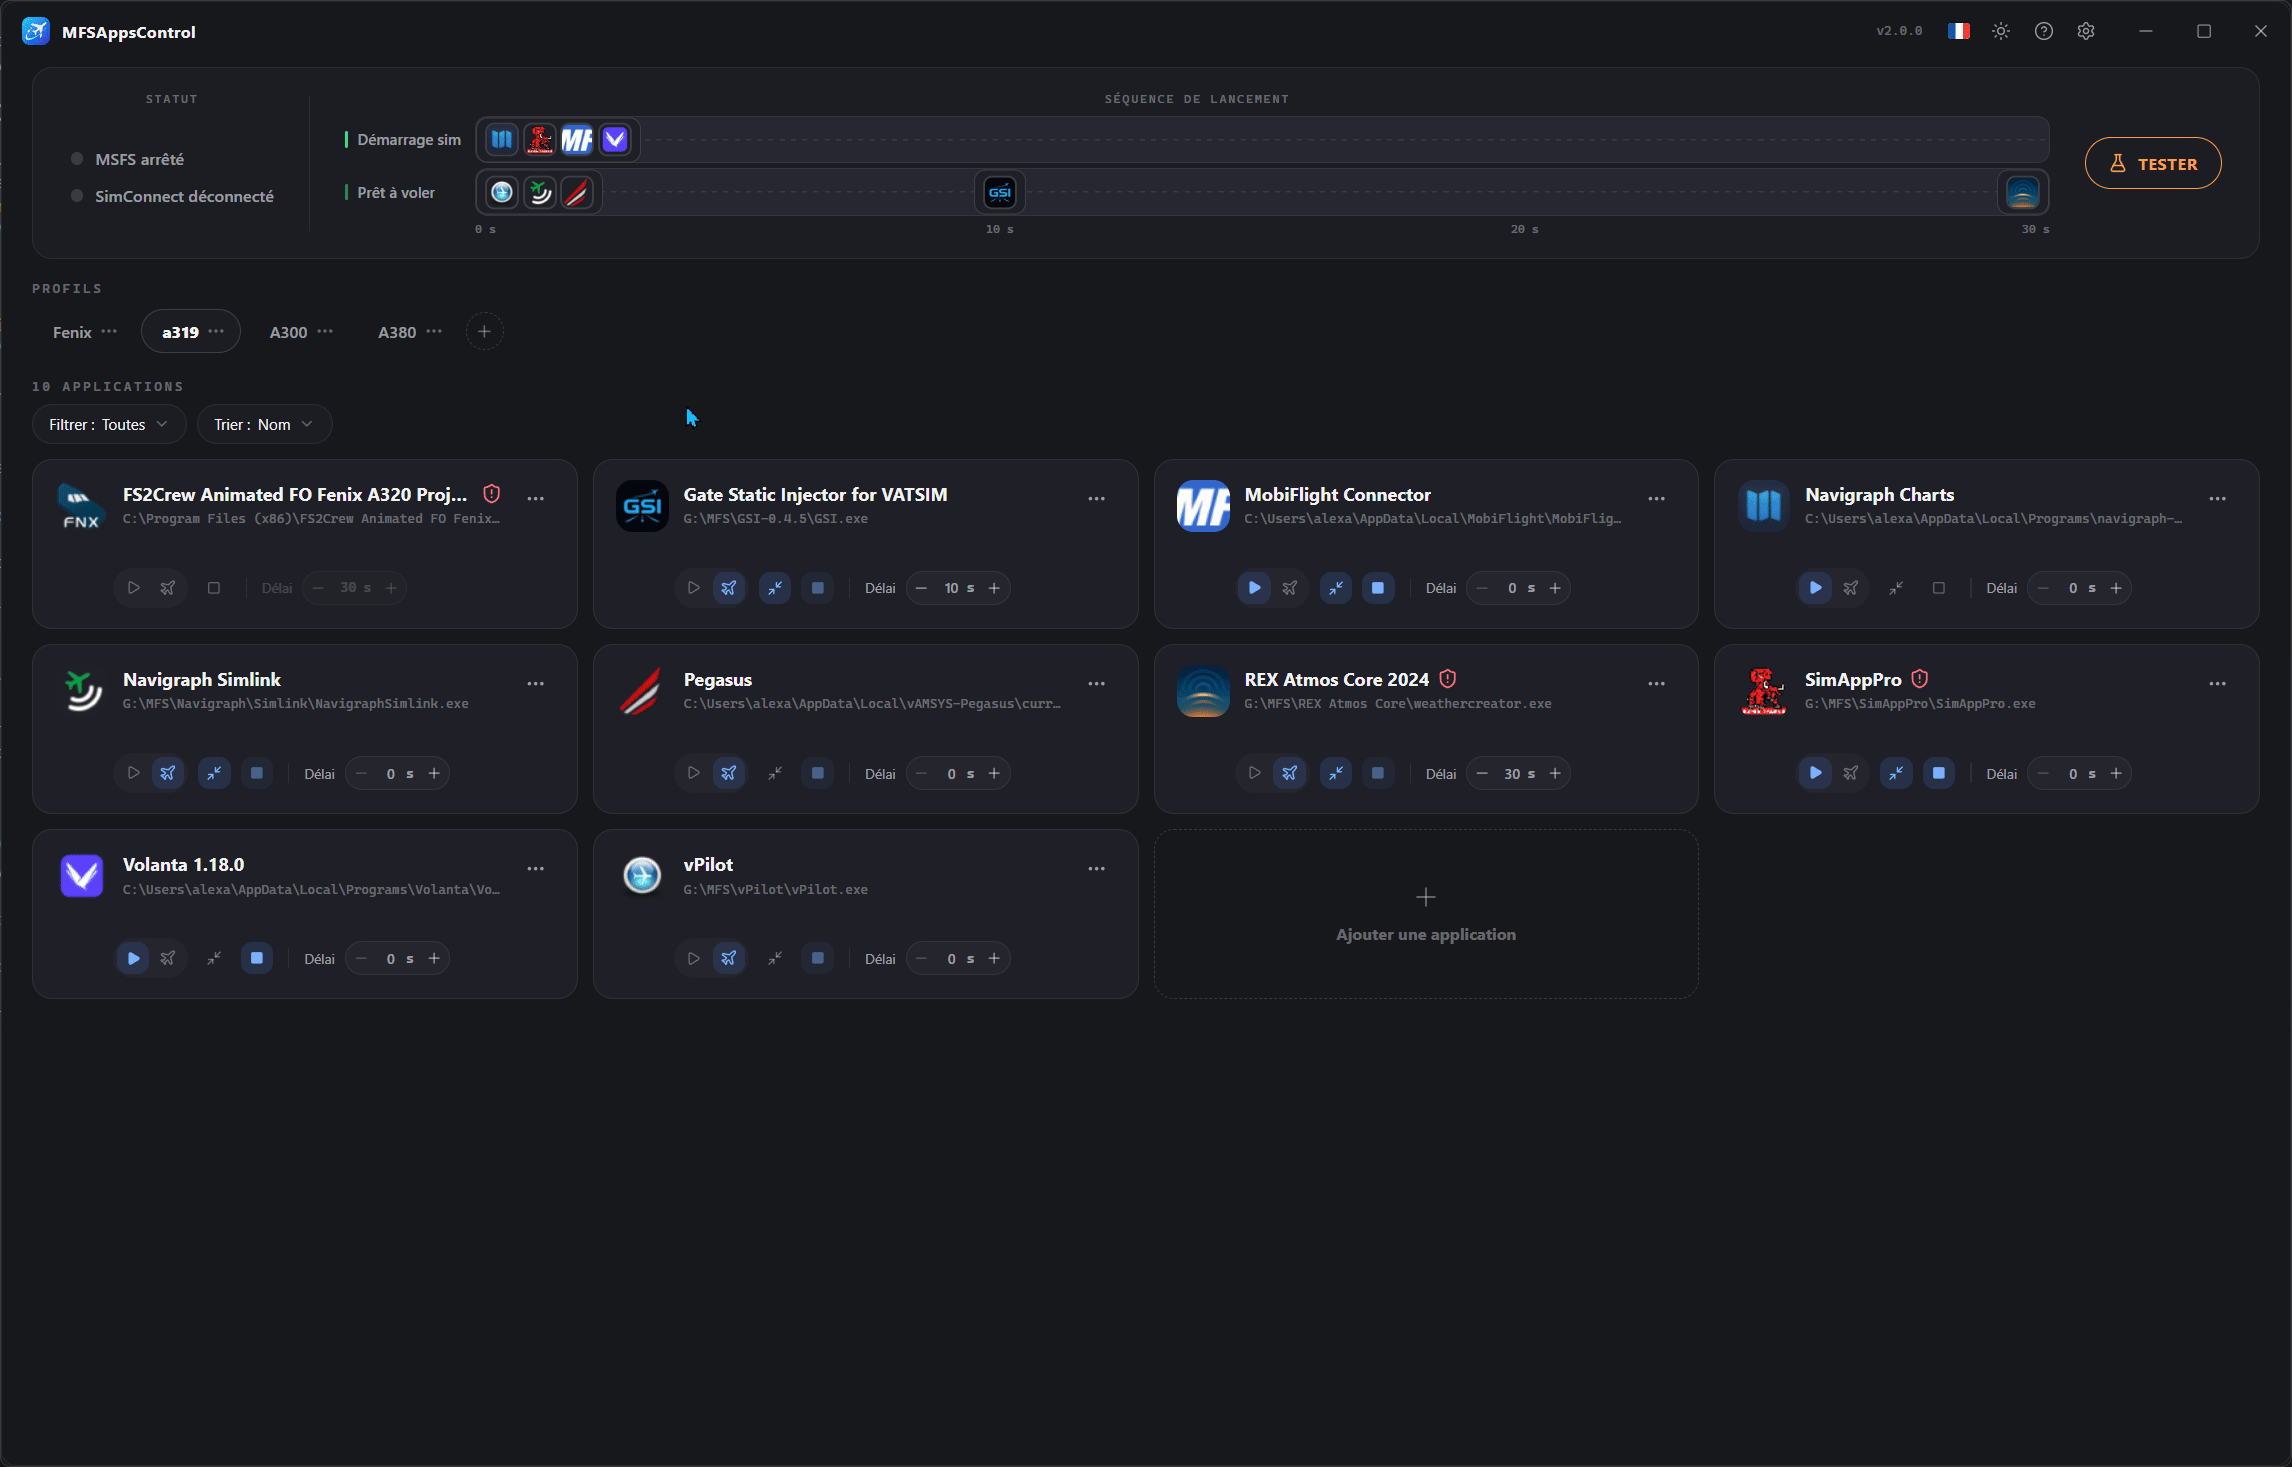Open the more options menu for Pegasus
The width and height of the screenshot is (2292, 1467).
tap(1097, 683)
